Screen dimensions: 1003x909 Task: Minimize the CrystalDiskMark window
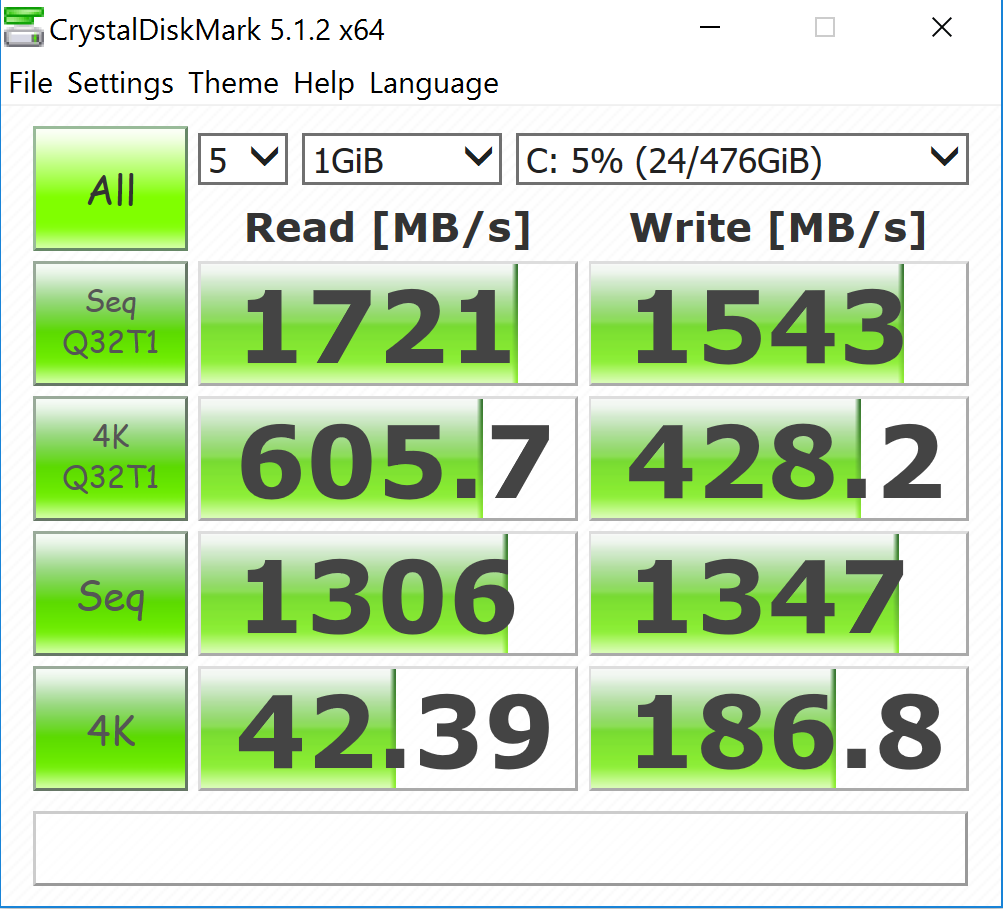point(710,28)
